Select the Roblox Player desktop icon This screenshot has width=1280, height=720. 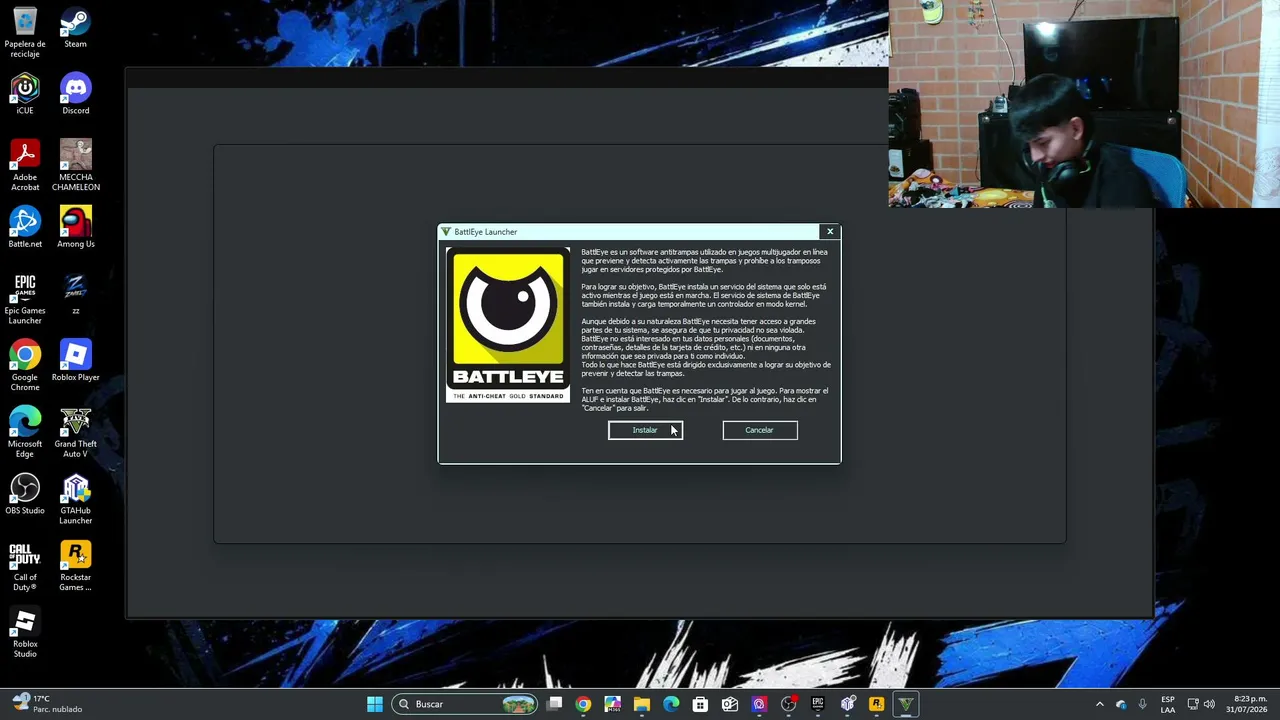pyautogui.click(x=75, y=361)
